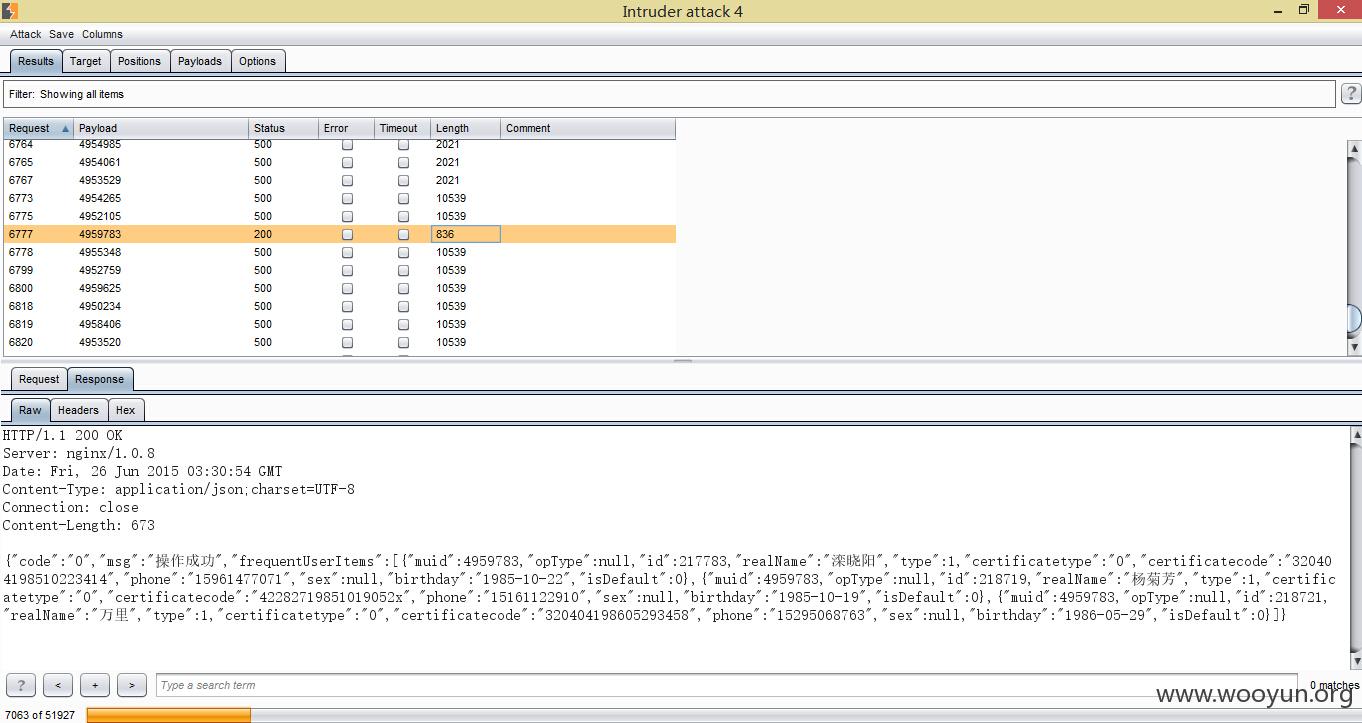The height and width of the screenshot is (723, 1362).
Task: Sort by Request column header
Action: [38, 128]
